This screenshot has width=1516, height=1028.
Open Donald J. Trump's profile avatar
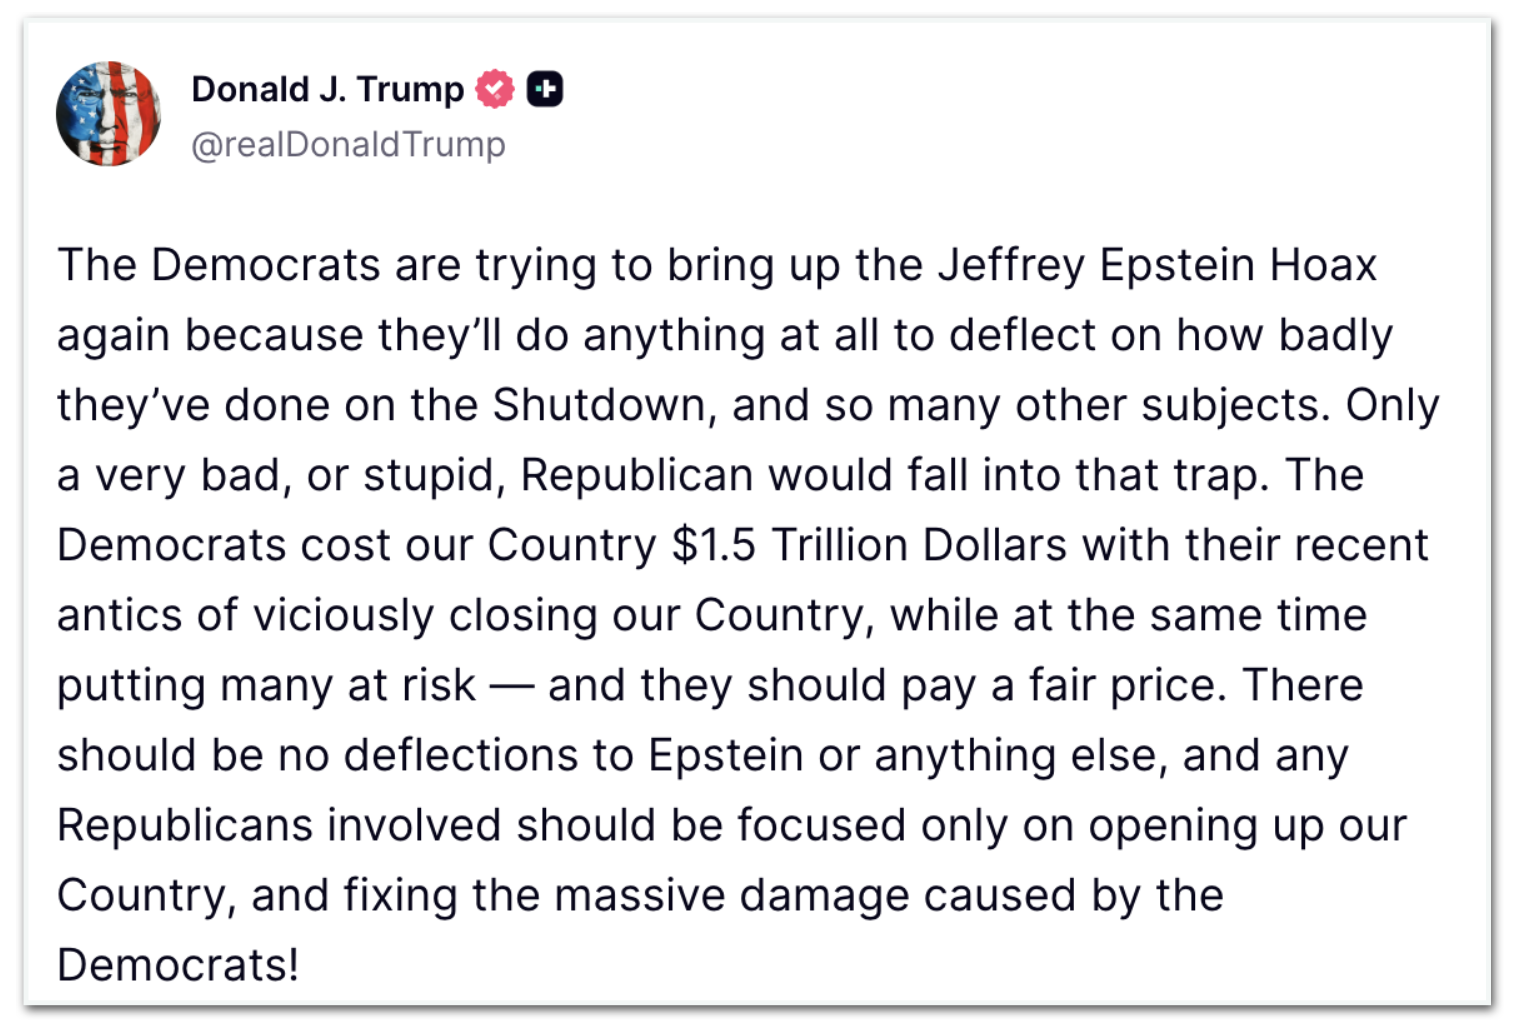(108, 113)
